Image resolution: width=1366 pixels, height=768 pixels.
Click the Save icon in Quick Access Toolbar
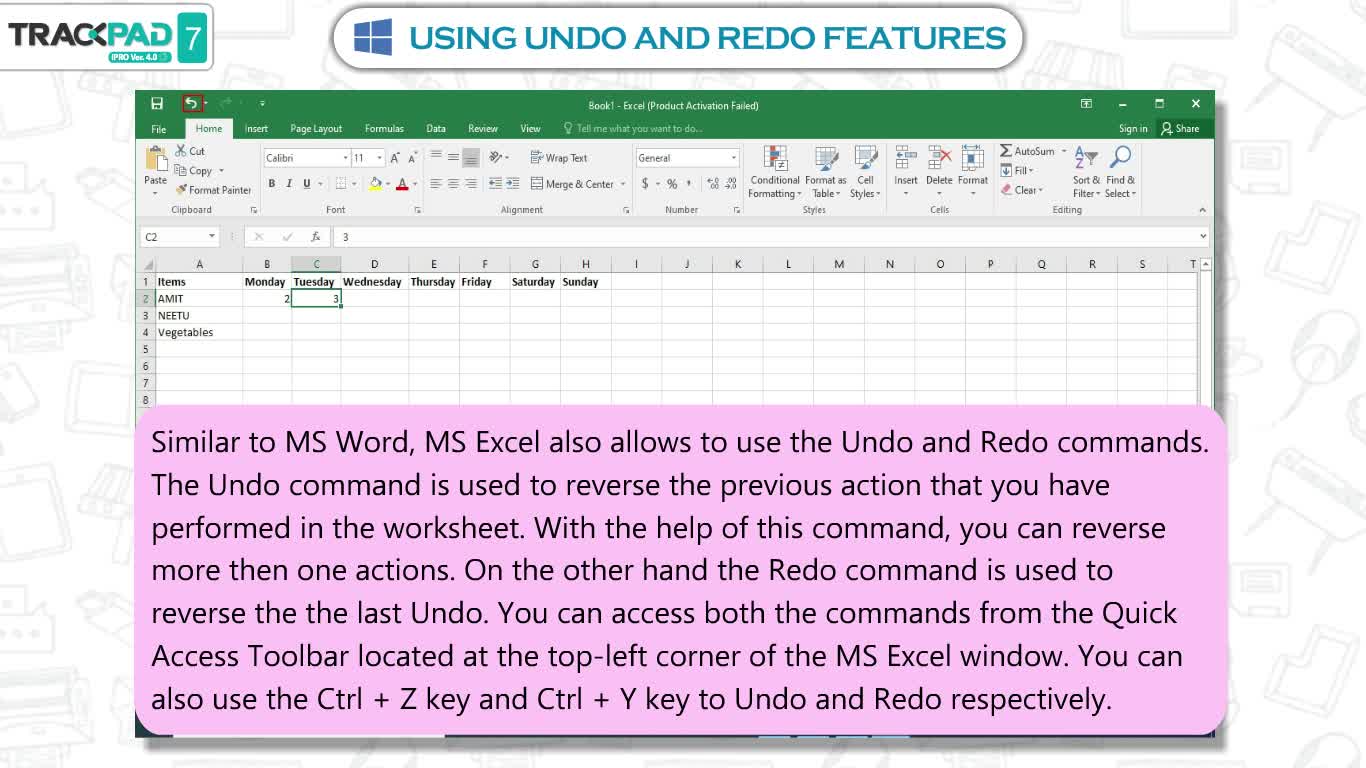point(157,103)
